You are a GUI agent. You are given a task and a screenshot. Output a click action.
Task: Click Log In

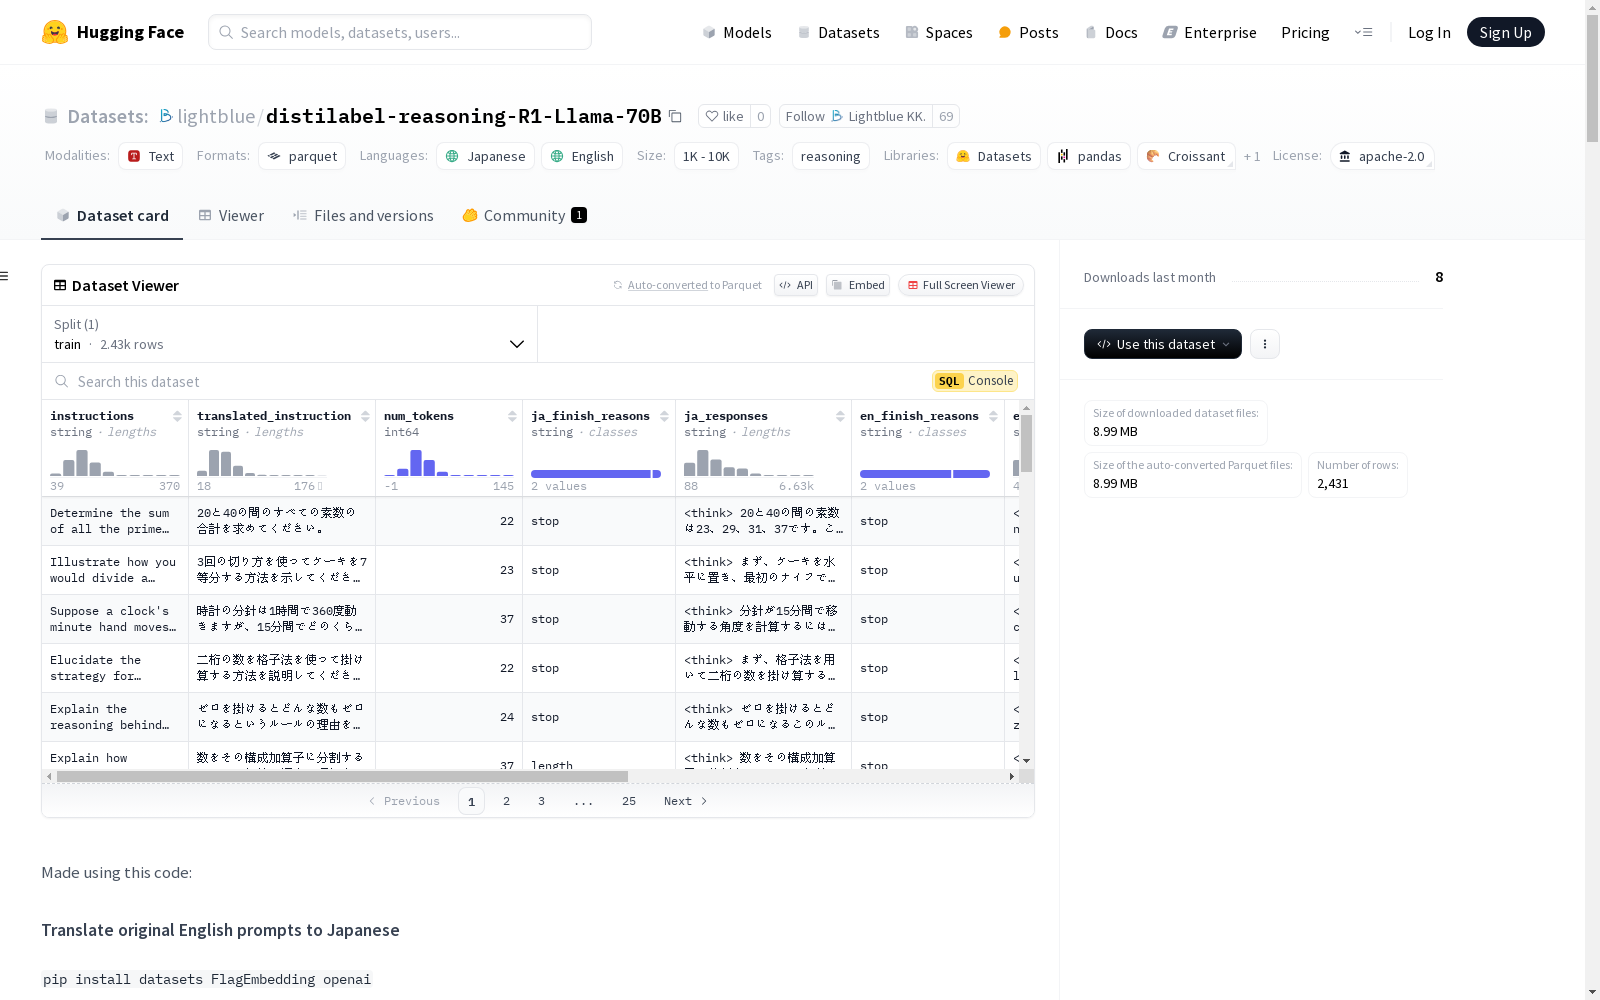1429,32
